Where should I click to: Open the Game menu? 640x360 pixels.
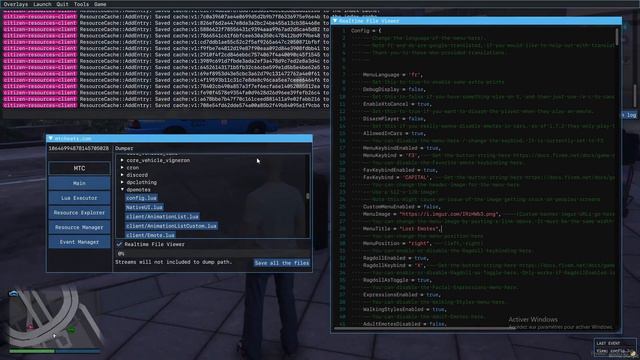100,4
